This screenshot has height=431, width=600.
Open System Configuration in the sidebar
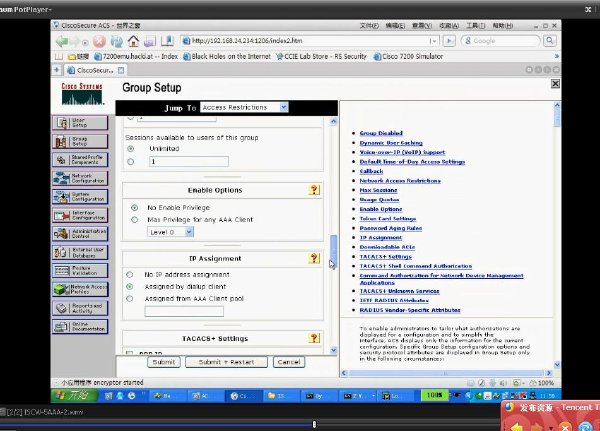(x=80, y=197)
